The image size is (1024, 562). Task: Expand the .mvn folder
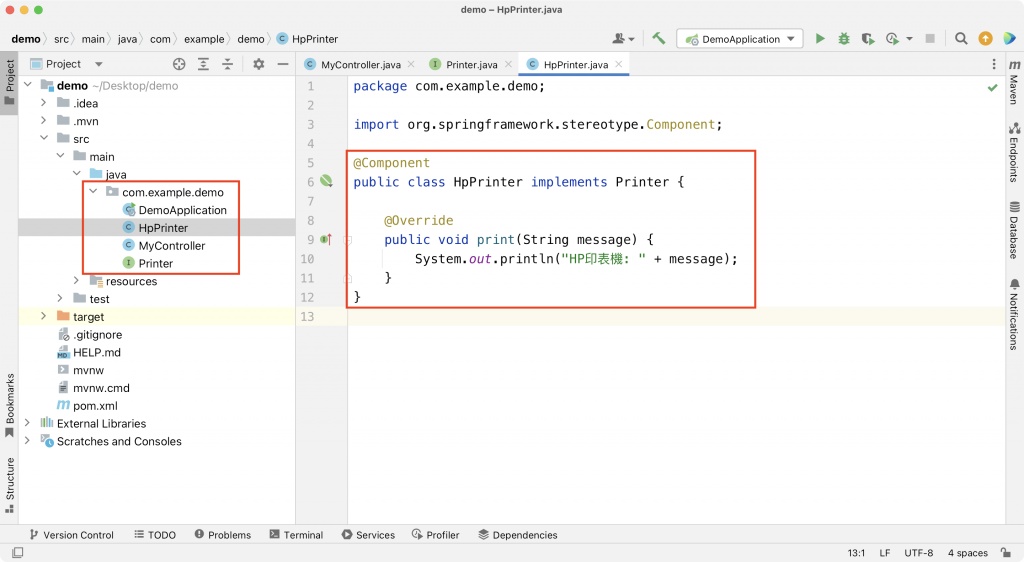click(x=44, y=120)
